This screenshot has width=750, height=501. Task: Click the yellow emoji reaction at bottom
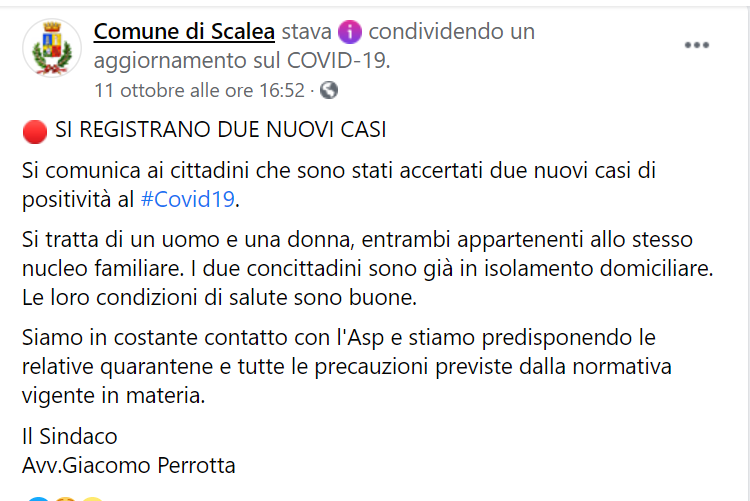click(x=93, y=499)
